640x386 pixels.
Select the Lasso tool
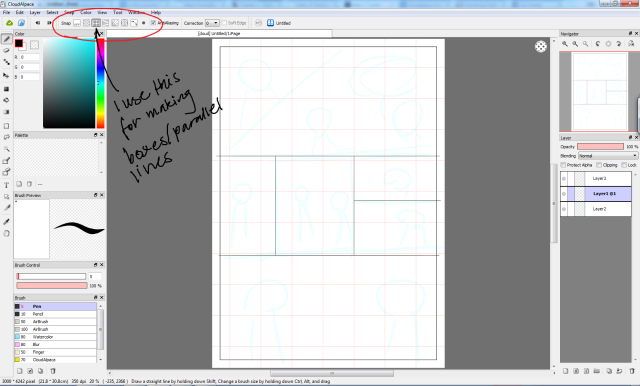(x=6, y=138)
